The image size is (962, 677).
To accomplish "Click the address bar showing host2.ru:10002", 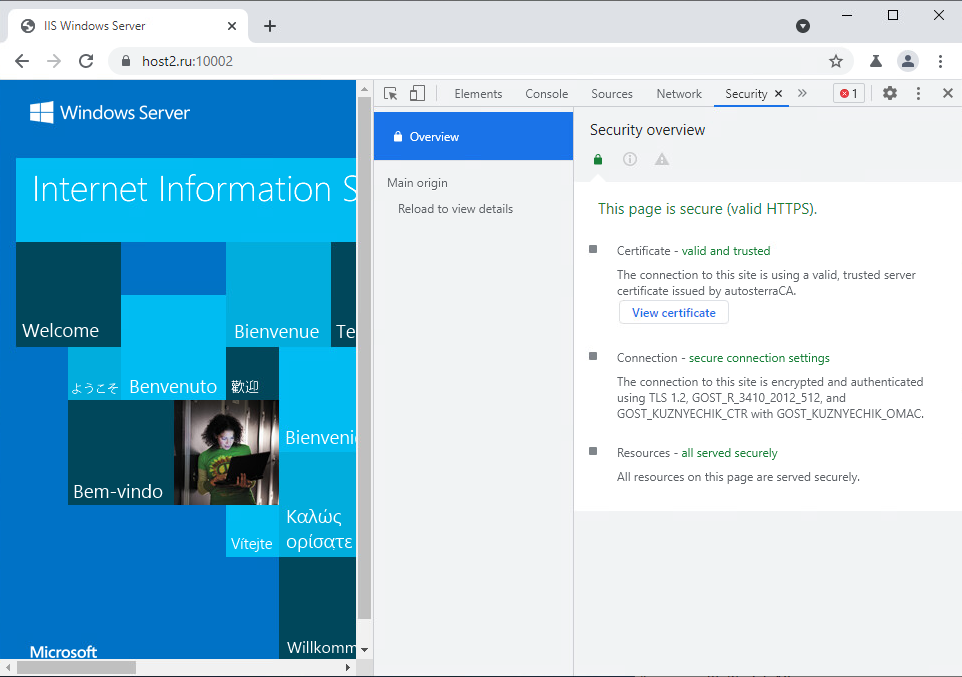I will click(479, 61).
